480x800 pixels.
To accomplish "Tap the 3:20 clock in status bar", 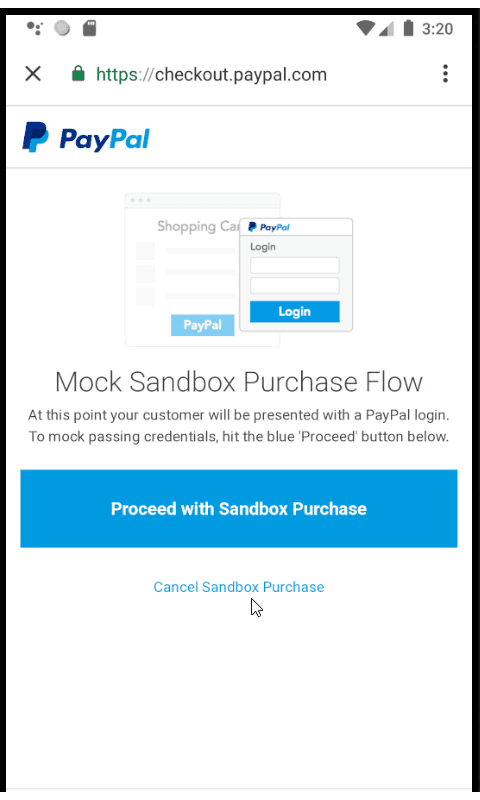I will pos(437,29).
